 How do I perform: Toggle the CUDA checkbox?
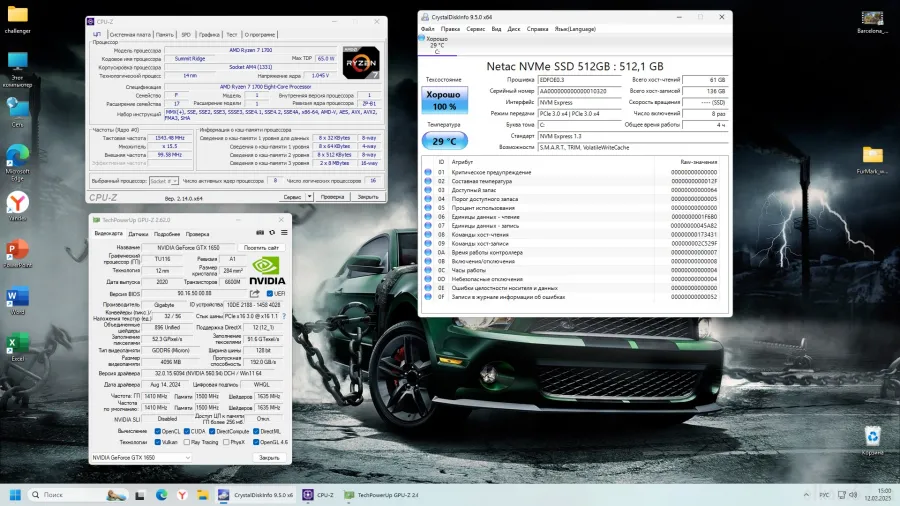coord(187,431)
